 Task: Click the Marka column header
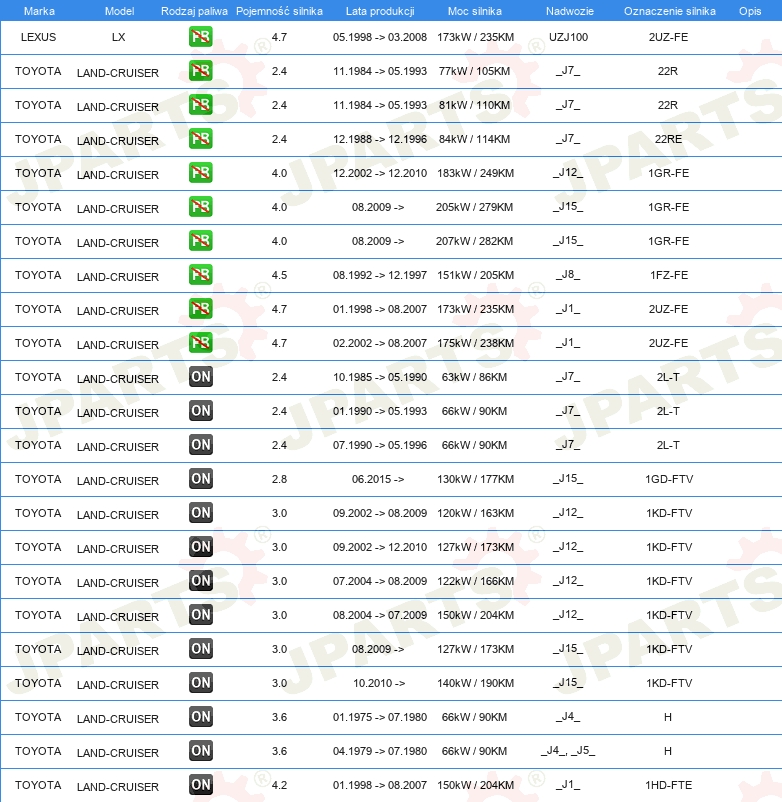[39, 11]
